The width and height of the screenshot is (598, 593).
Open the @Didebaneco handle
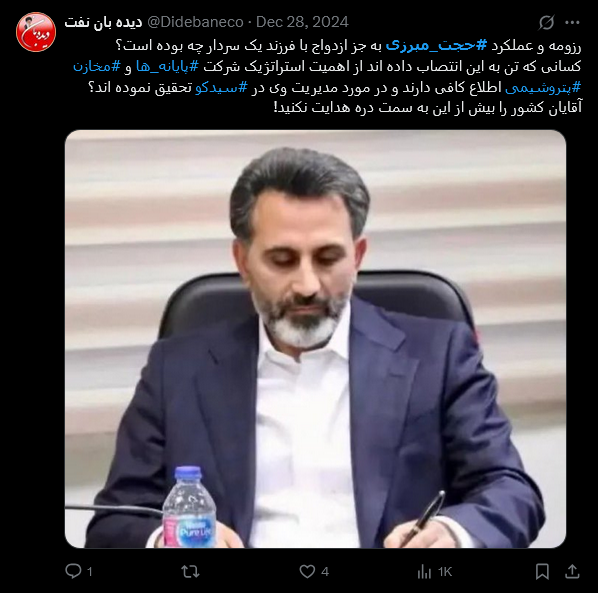195,22
